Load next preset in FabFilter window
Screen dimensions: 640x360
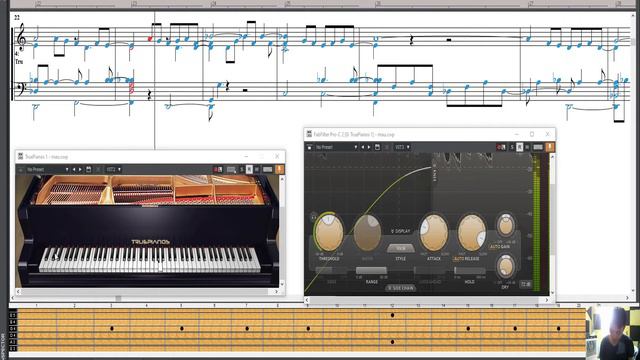point(369,147)
